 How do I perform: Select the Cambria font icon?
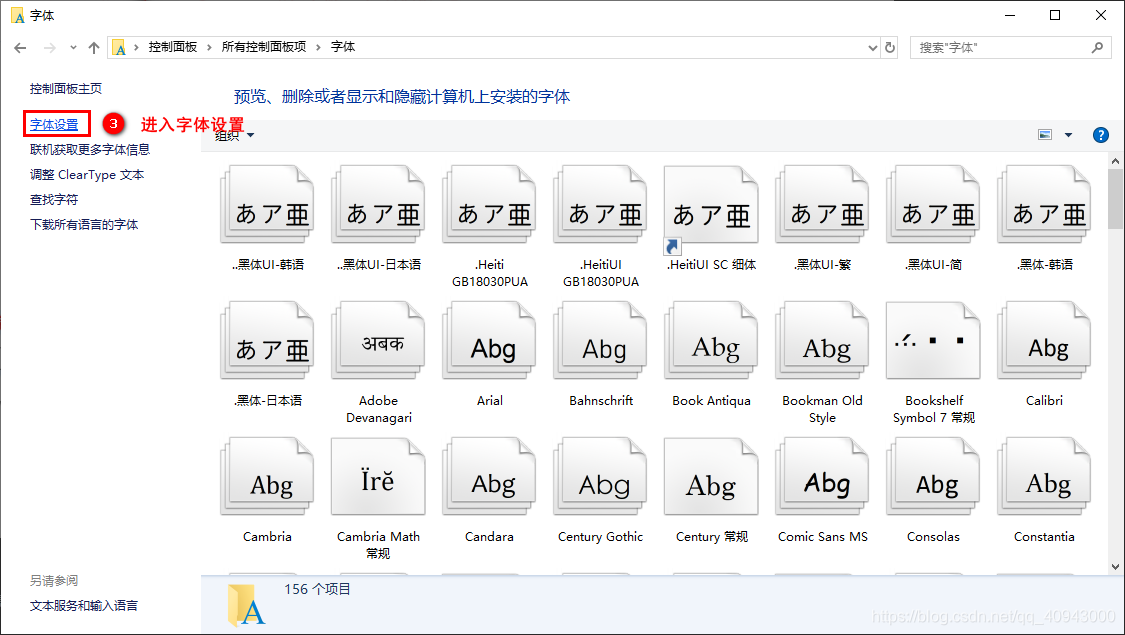pyautogui.click(x=267, y=476)
